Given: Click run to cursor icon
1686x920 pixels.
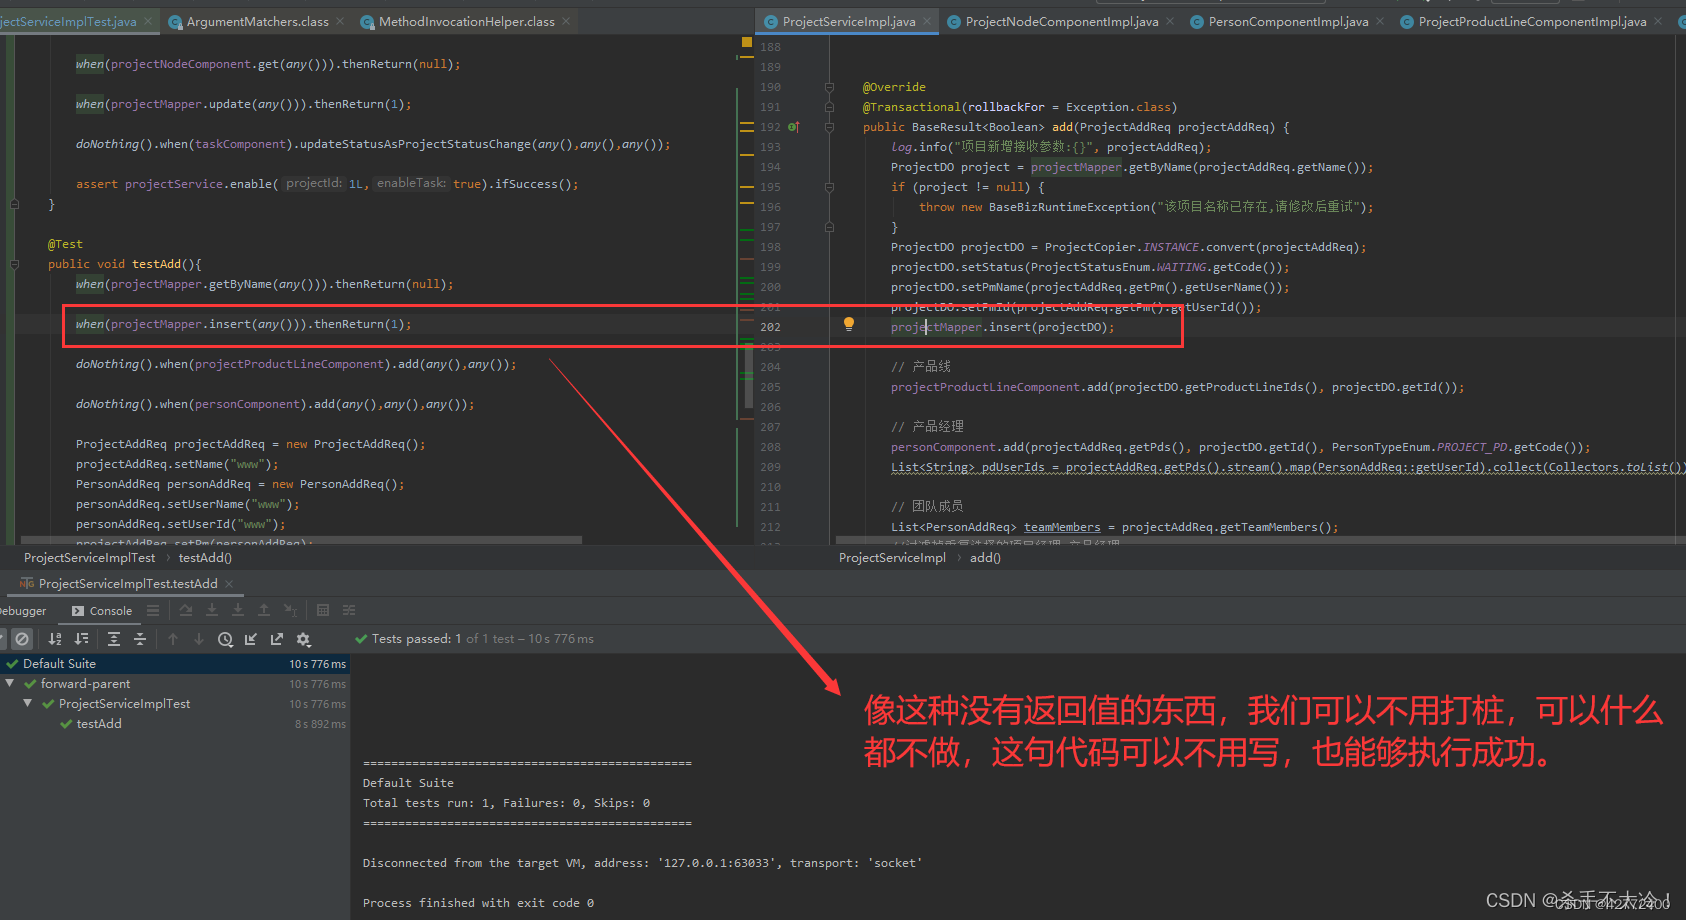Looking at the screenshot, I should click(290, 610).
